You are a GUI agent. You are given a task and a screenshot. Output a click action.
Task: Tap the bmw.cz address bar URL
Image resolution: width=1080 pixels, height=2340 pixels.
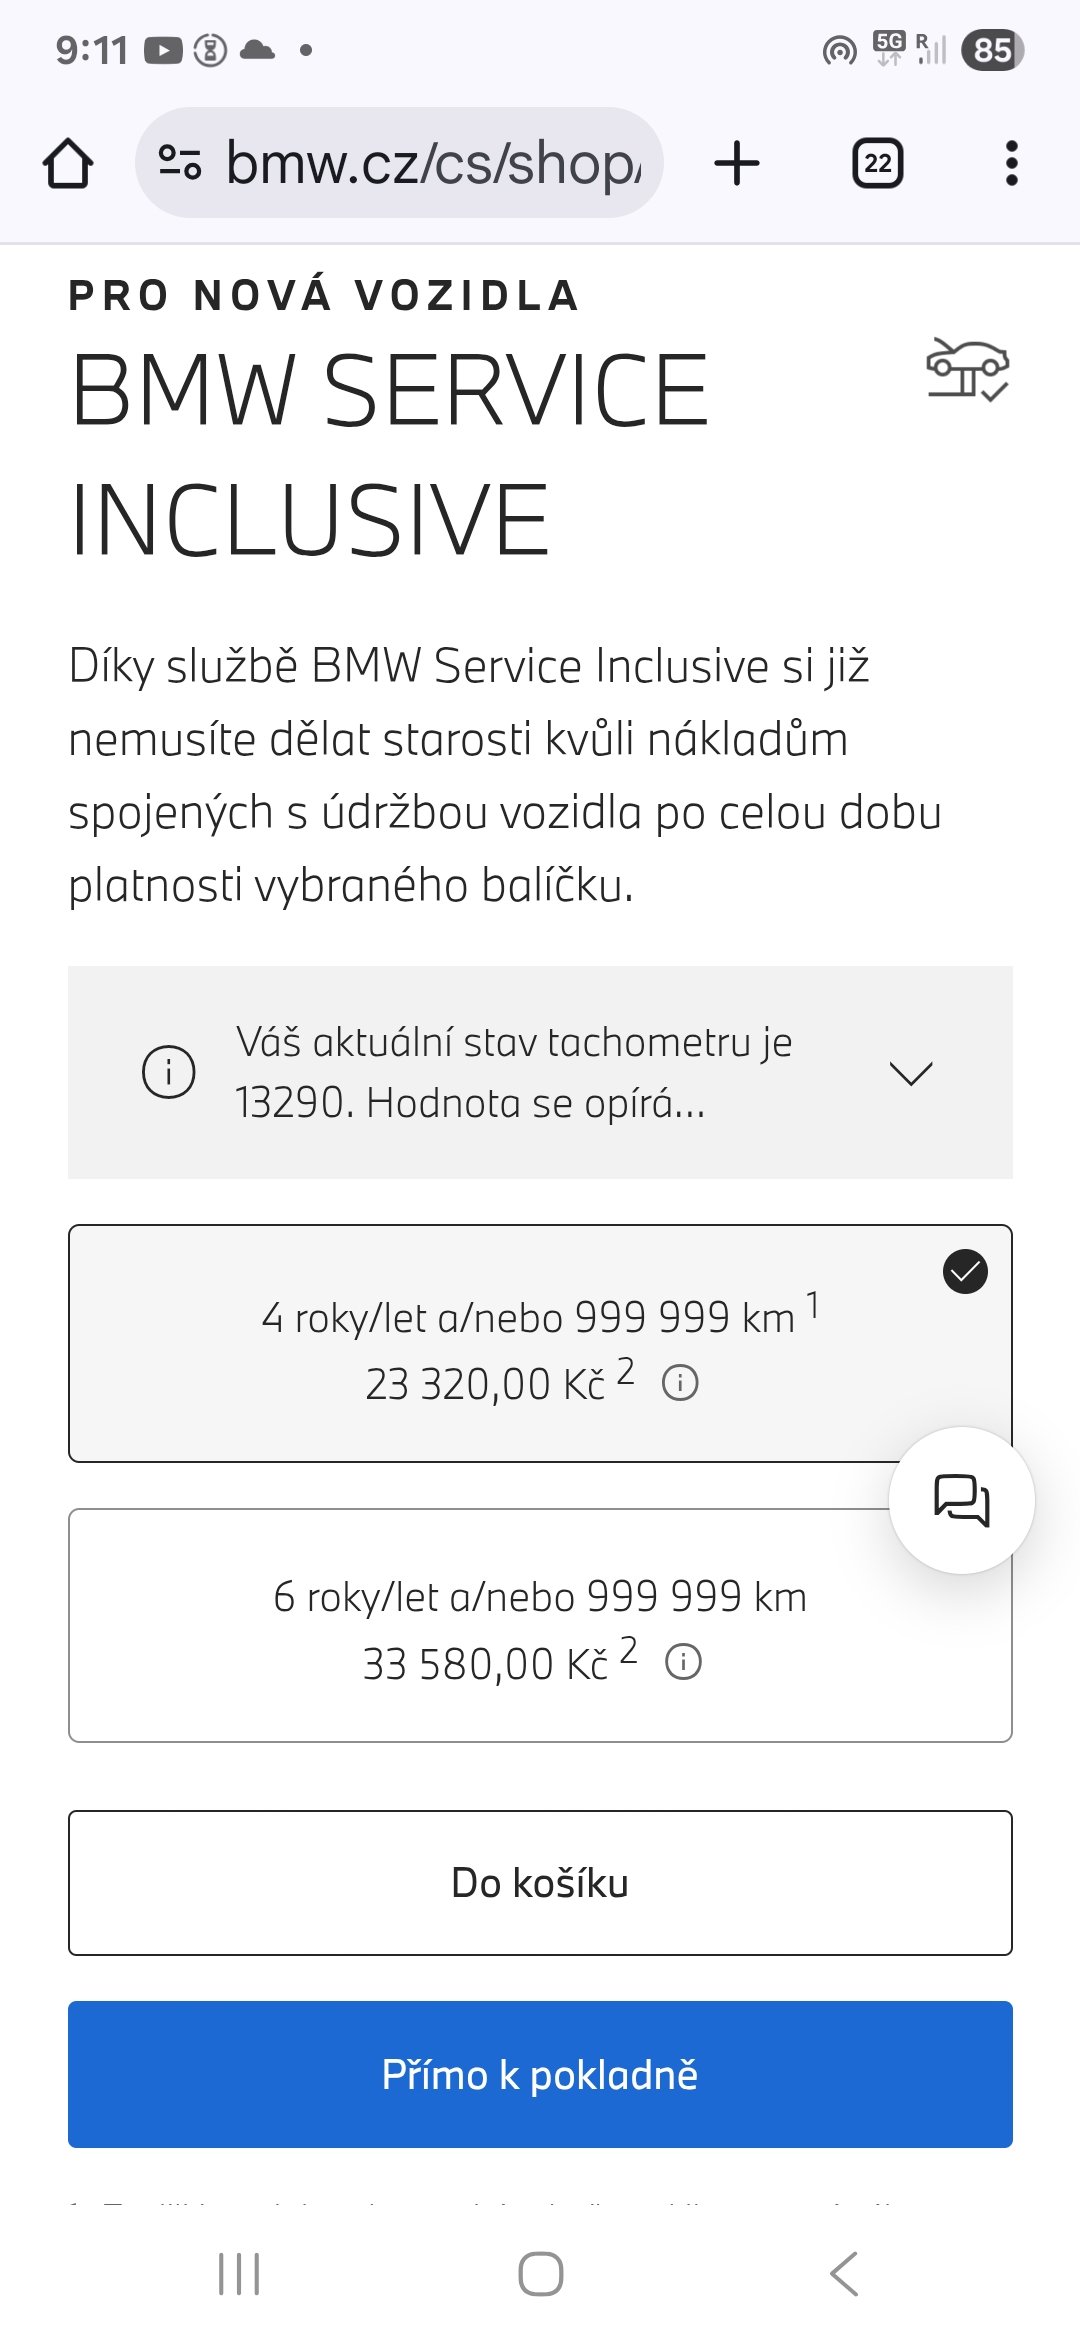tap(432, 163)
